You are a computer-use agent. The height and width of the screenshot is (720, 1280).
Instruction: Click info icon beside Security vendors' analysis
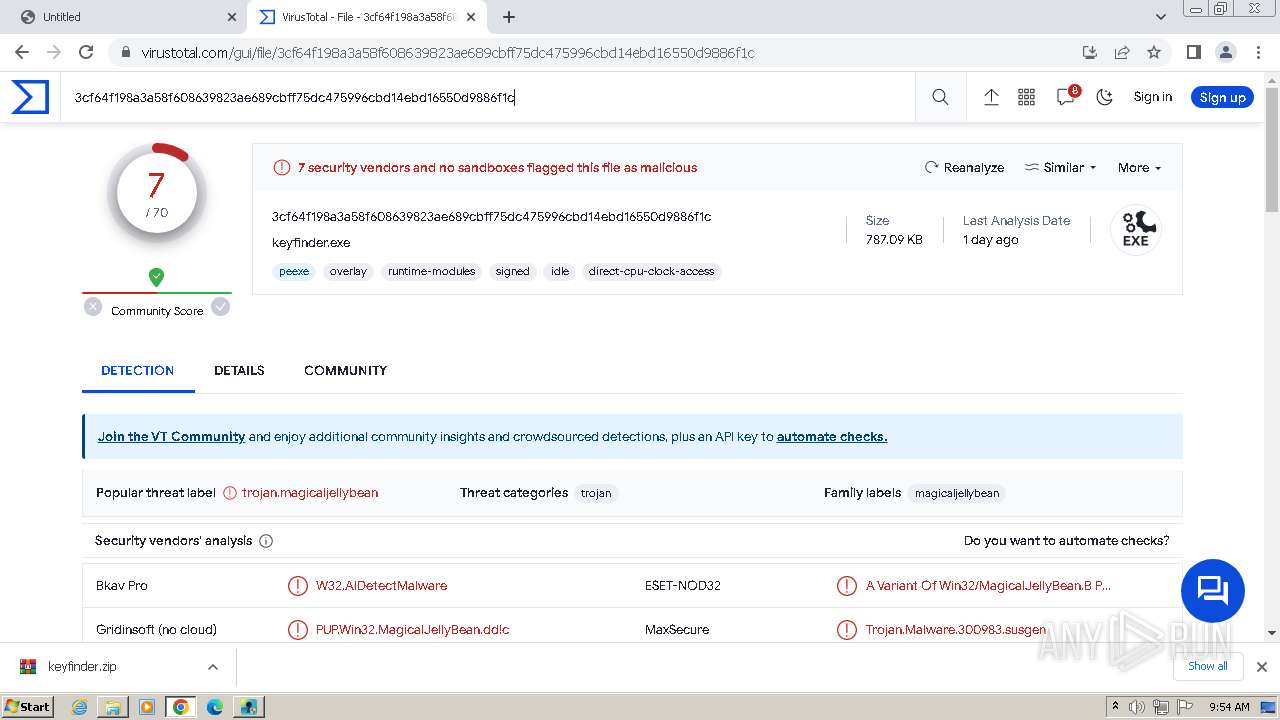[266, 541]
